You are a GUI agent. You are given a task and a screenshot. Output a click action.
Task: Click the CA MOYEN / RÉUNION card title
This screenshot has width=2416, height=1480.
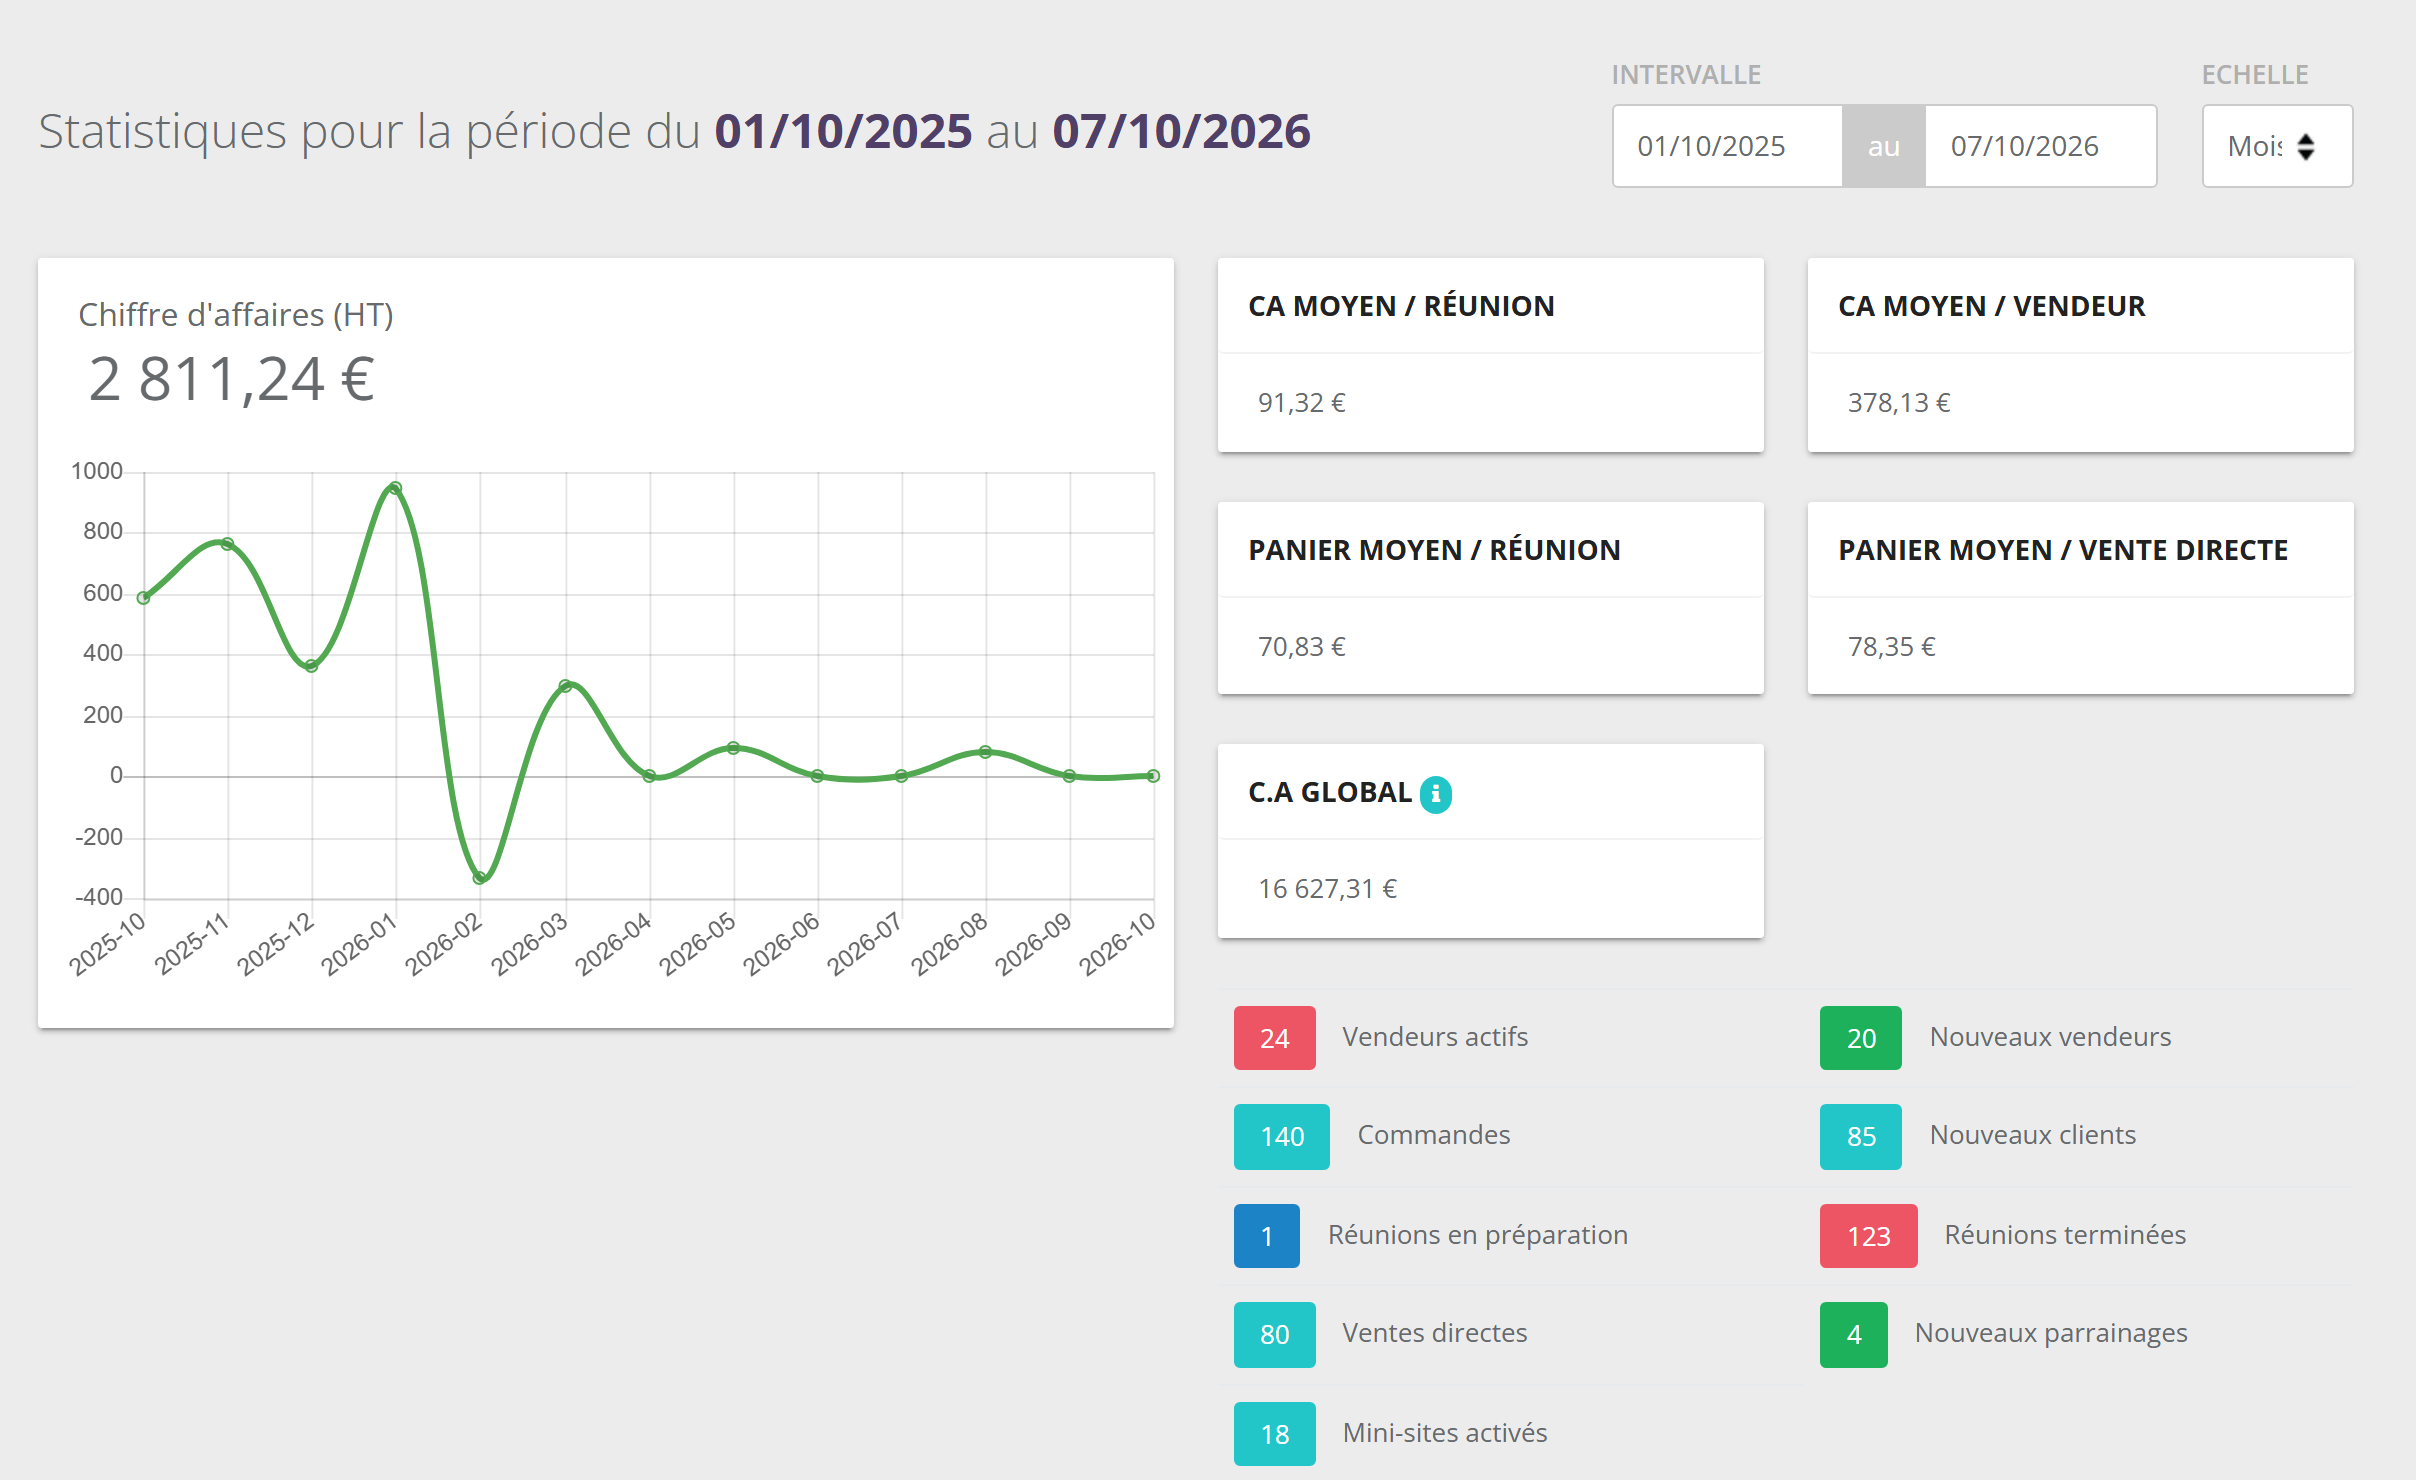coord(1401,306)
